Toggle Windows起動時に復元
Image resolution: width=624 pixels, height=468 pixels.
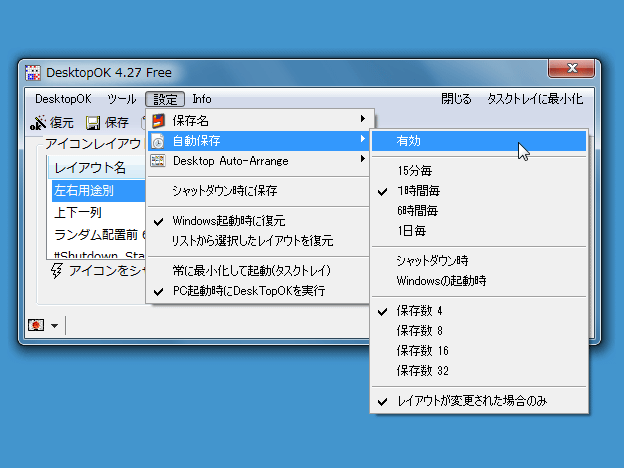coord(258,221)
